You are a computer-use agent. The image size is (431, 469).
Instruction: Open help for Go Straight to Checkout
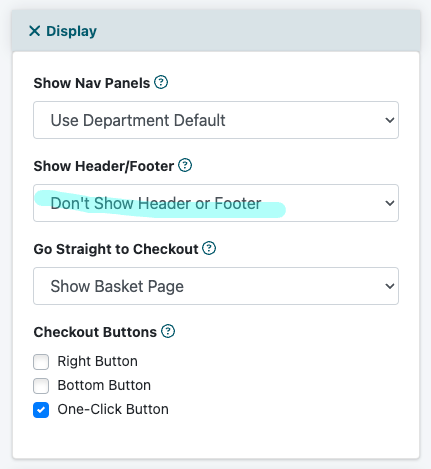[209, 248]
